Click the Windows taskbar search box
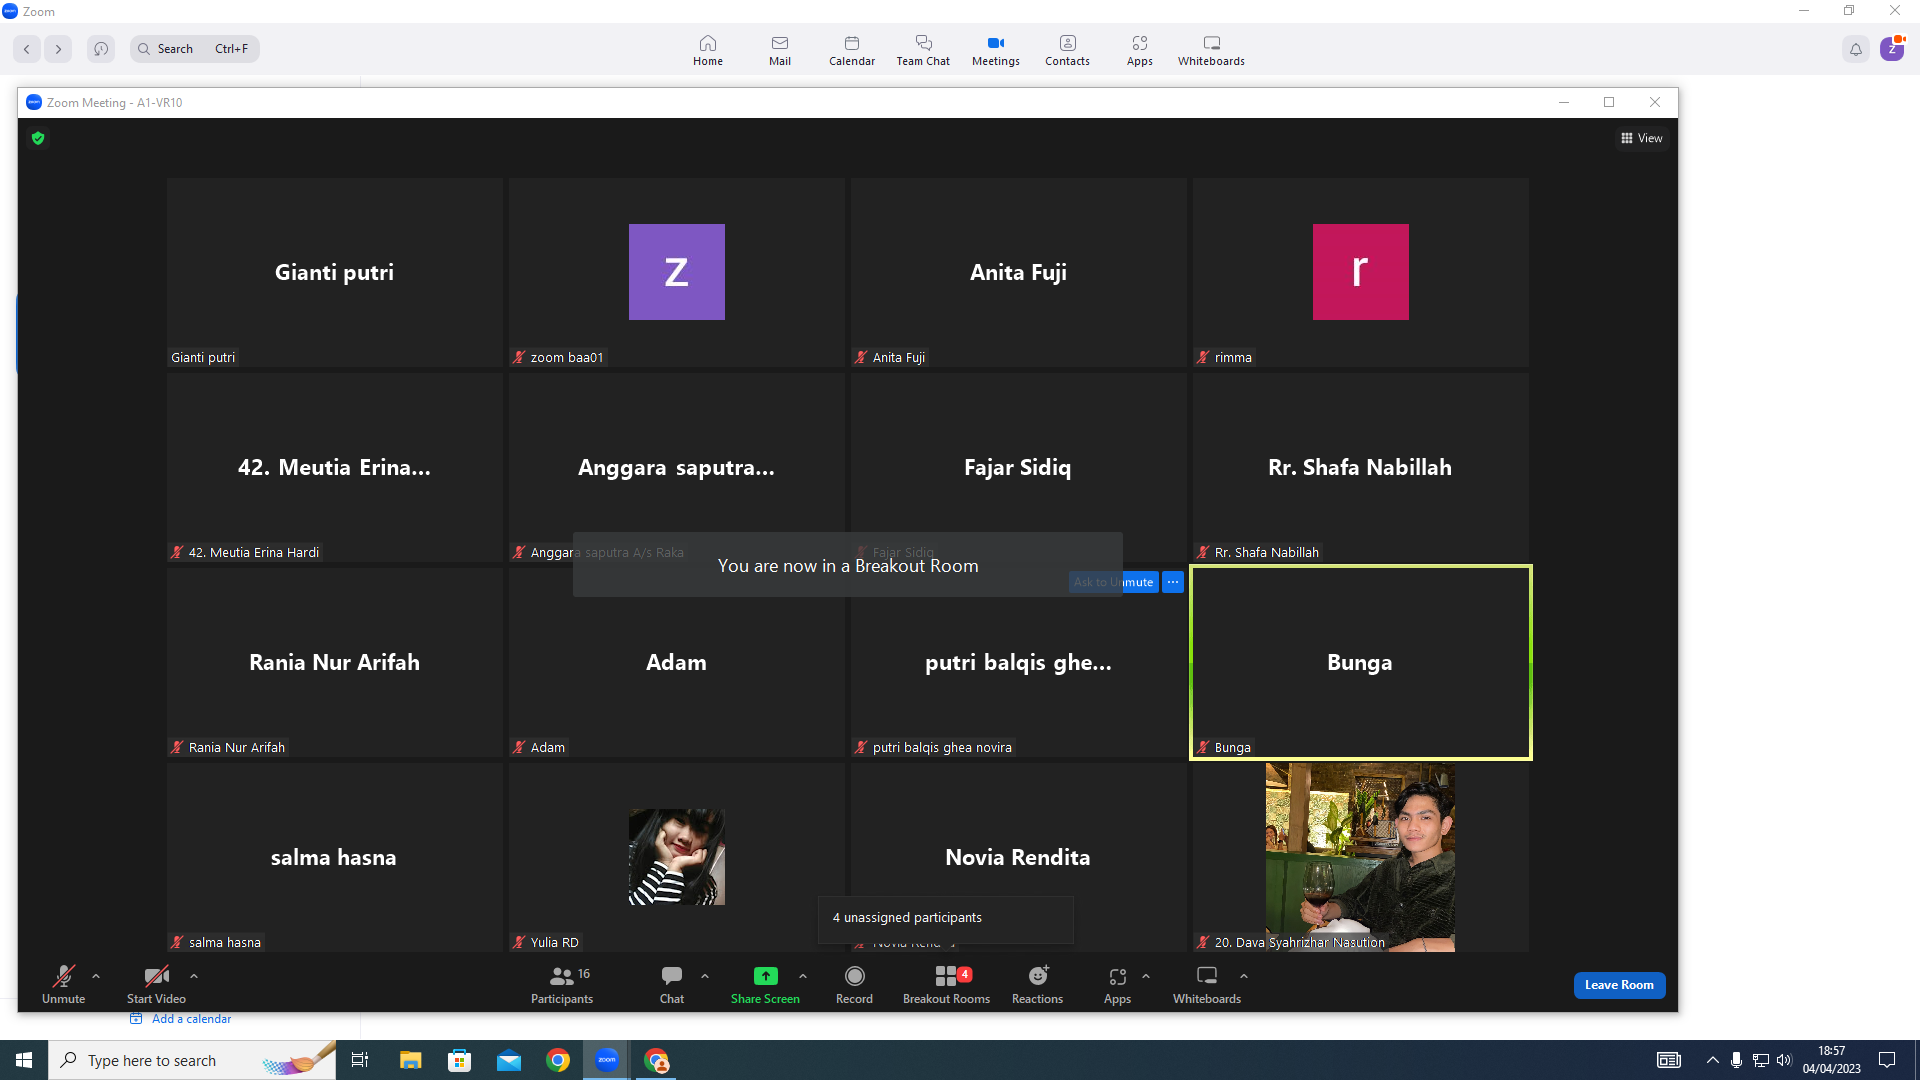Image resolution: width=1920 pixels, height=1080 pixels. pos(192,1060)
